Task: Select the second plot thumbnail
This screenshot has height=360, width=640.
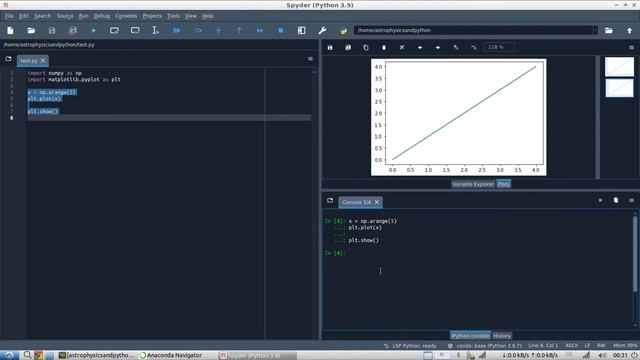Action: pos(619,87)
